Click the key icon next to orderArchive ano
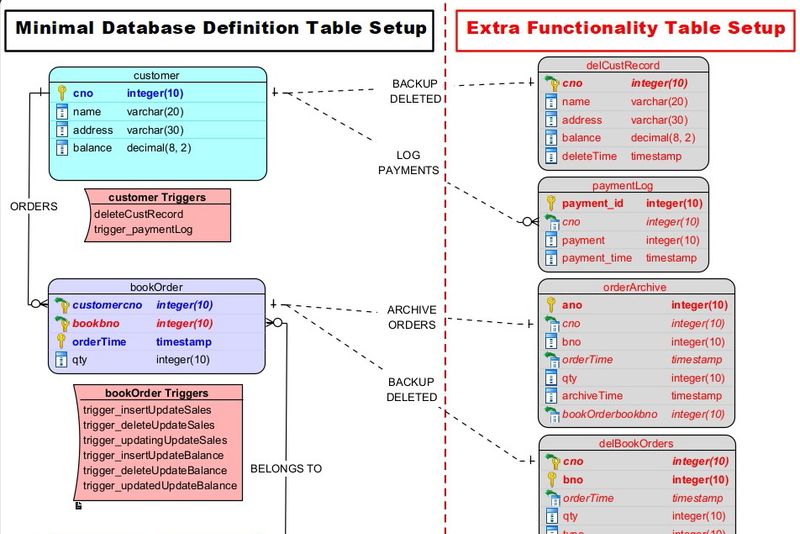This screenshot has width=800, height=534. tap(550, 305)
